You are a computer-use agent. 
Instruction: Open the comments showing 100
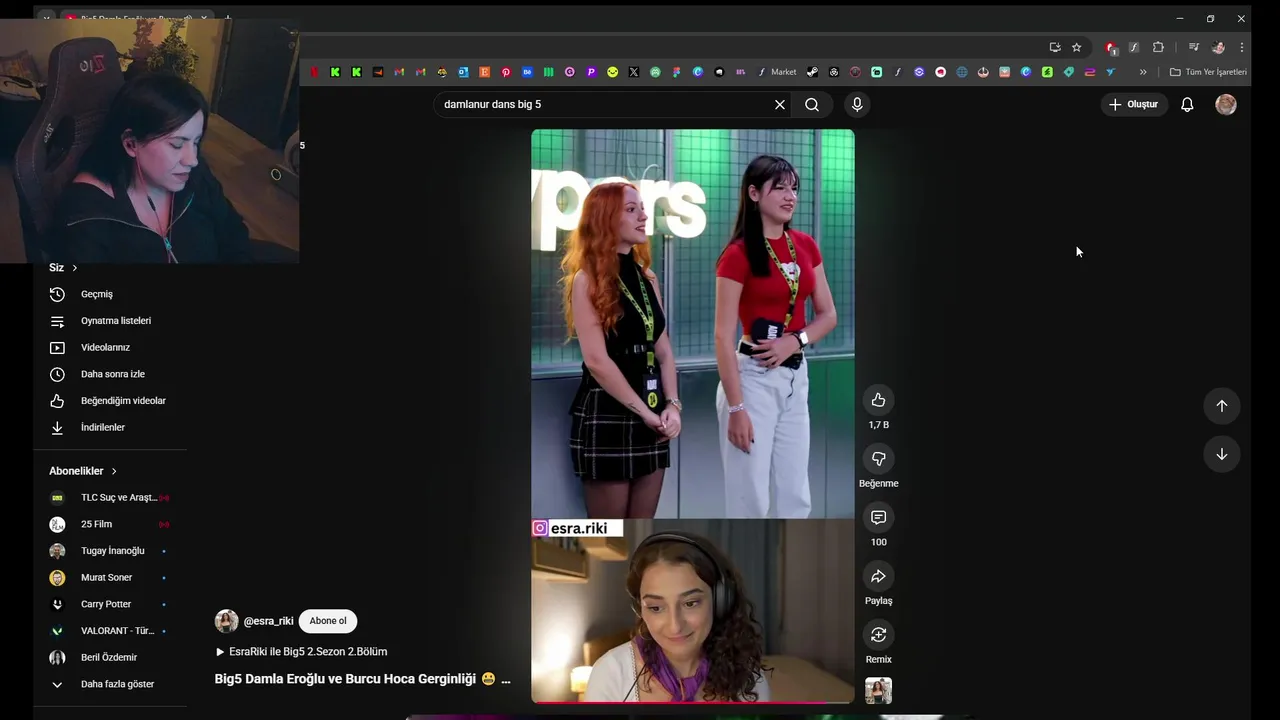(878, 517)
